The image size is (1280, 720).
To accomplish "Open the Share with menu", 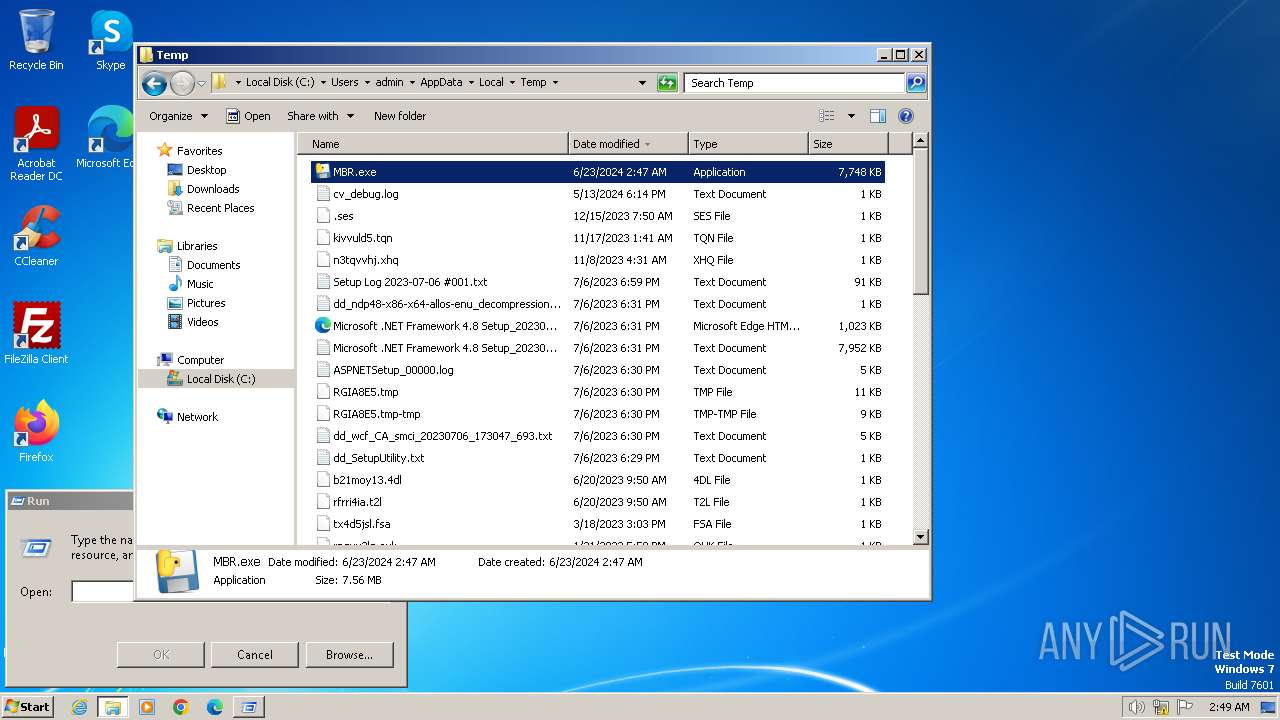I will (320, 116).
